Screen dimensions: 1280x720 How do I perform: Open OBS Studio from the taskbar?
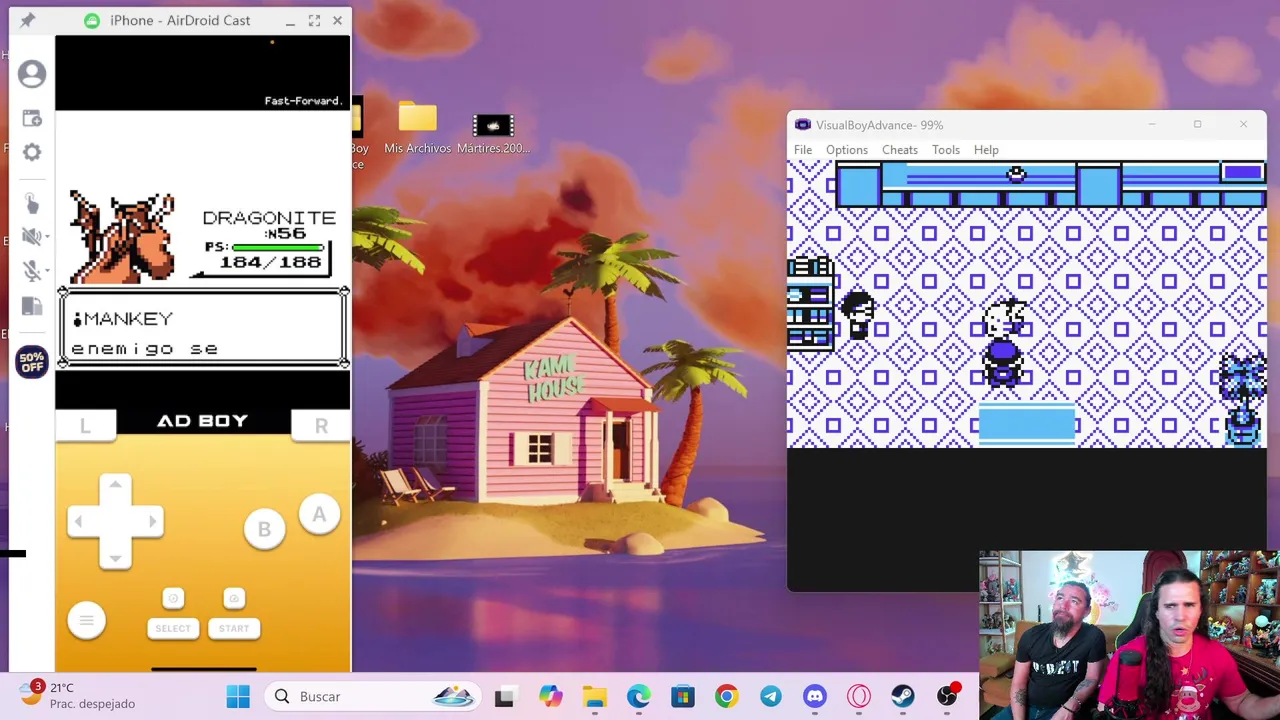click(x=947, y=696)
